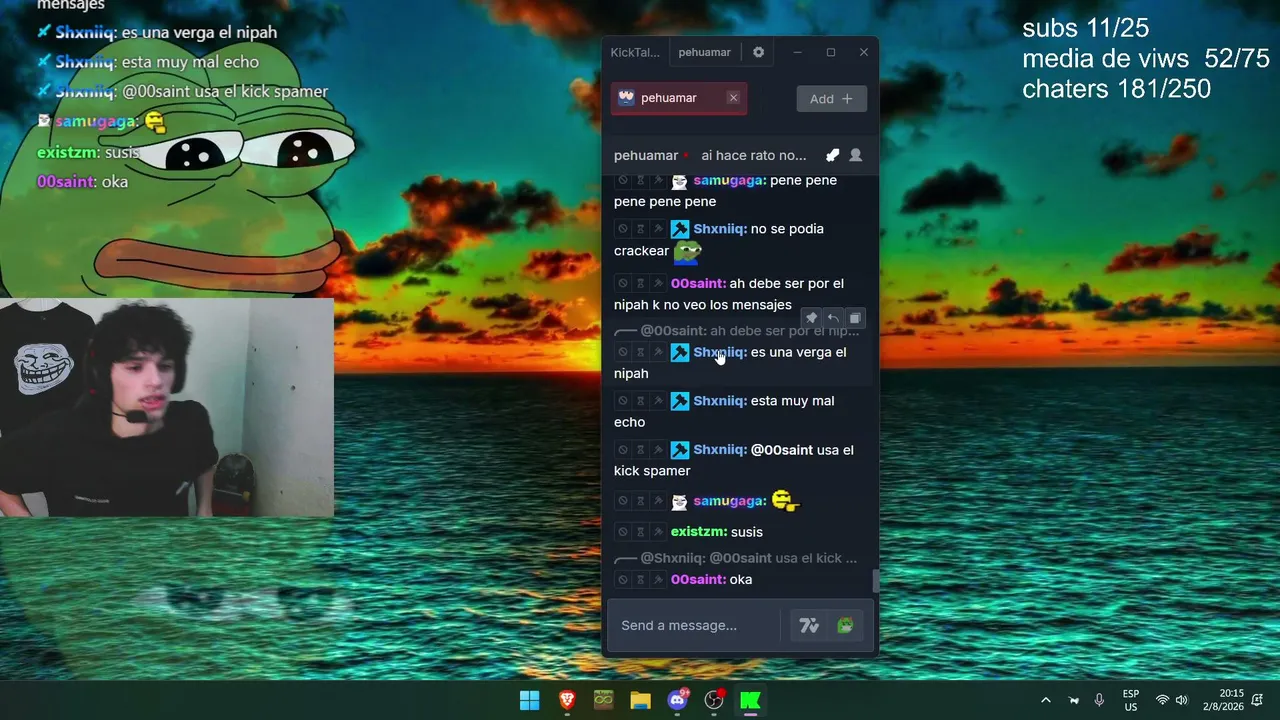Open existzm username in chat window

[699, 532]
